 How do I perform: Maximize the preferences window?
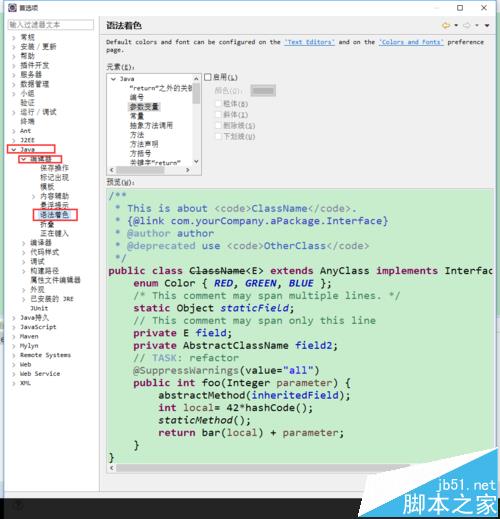click(460, 8)
